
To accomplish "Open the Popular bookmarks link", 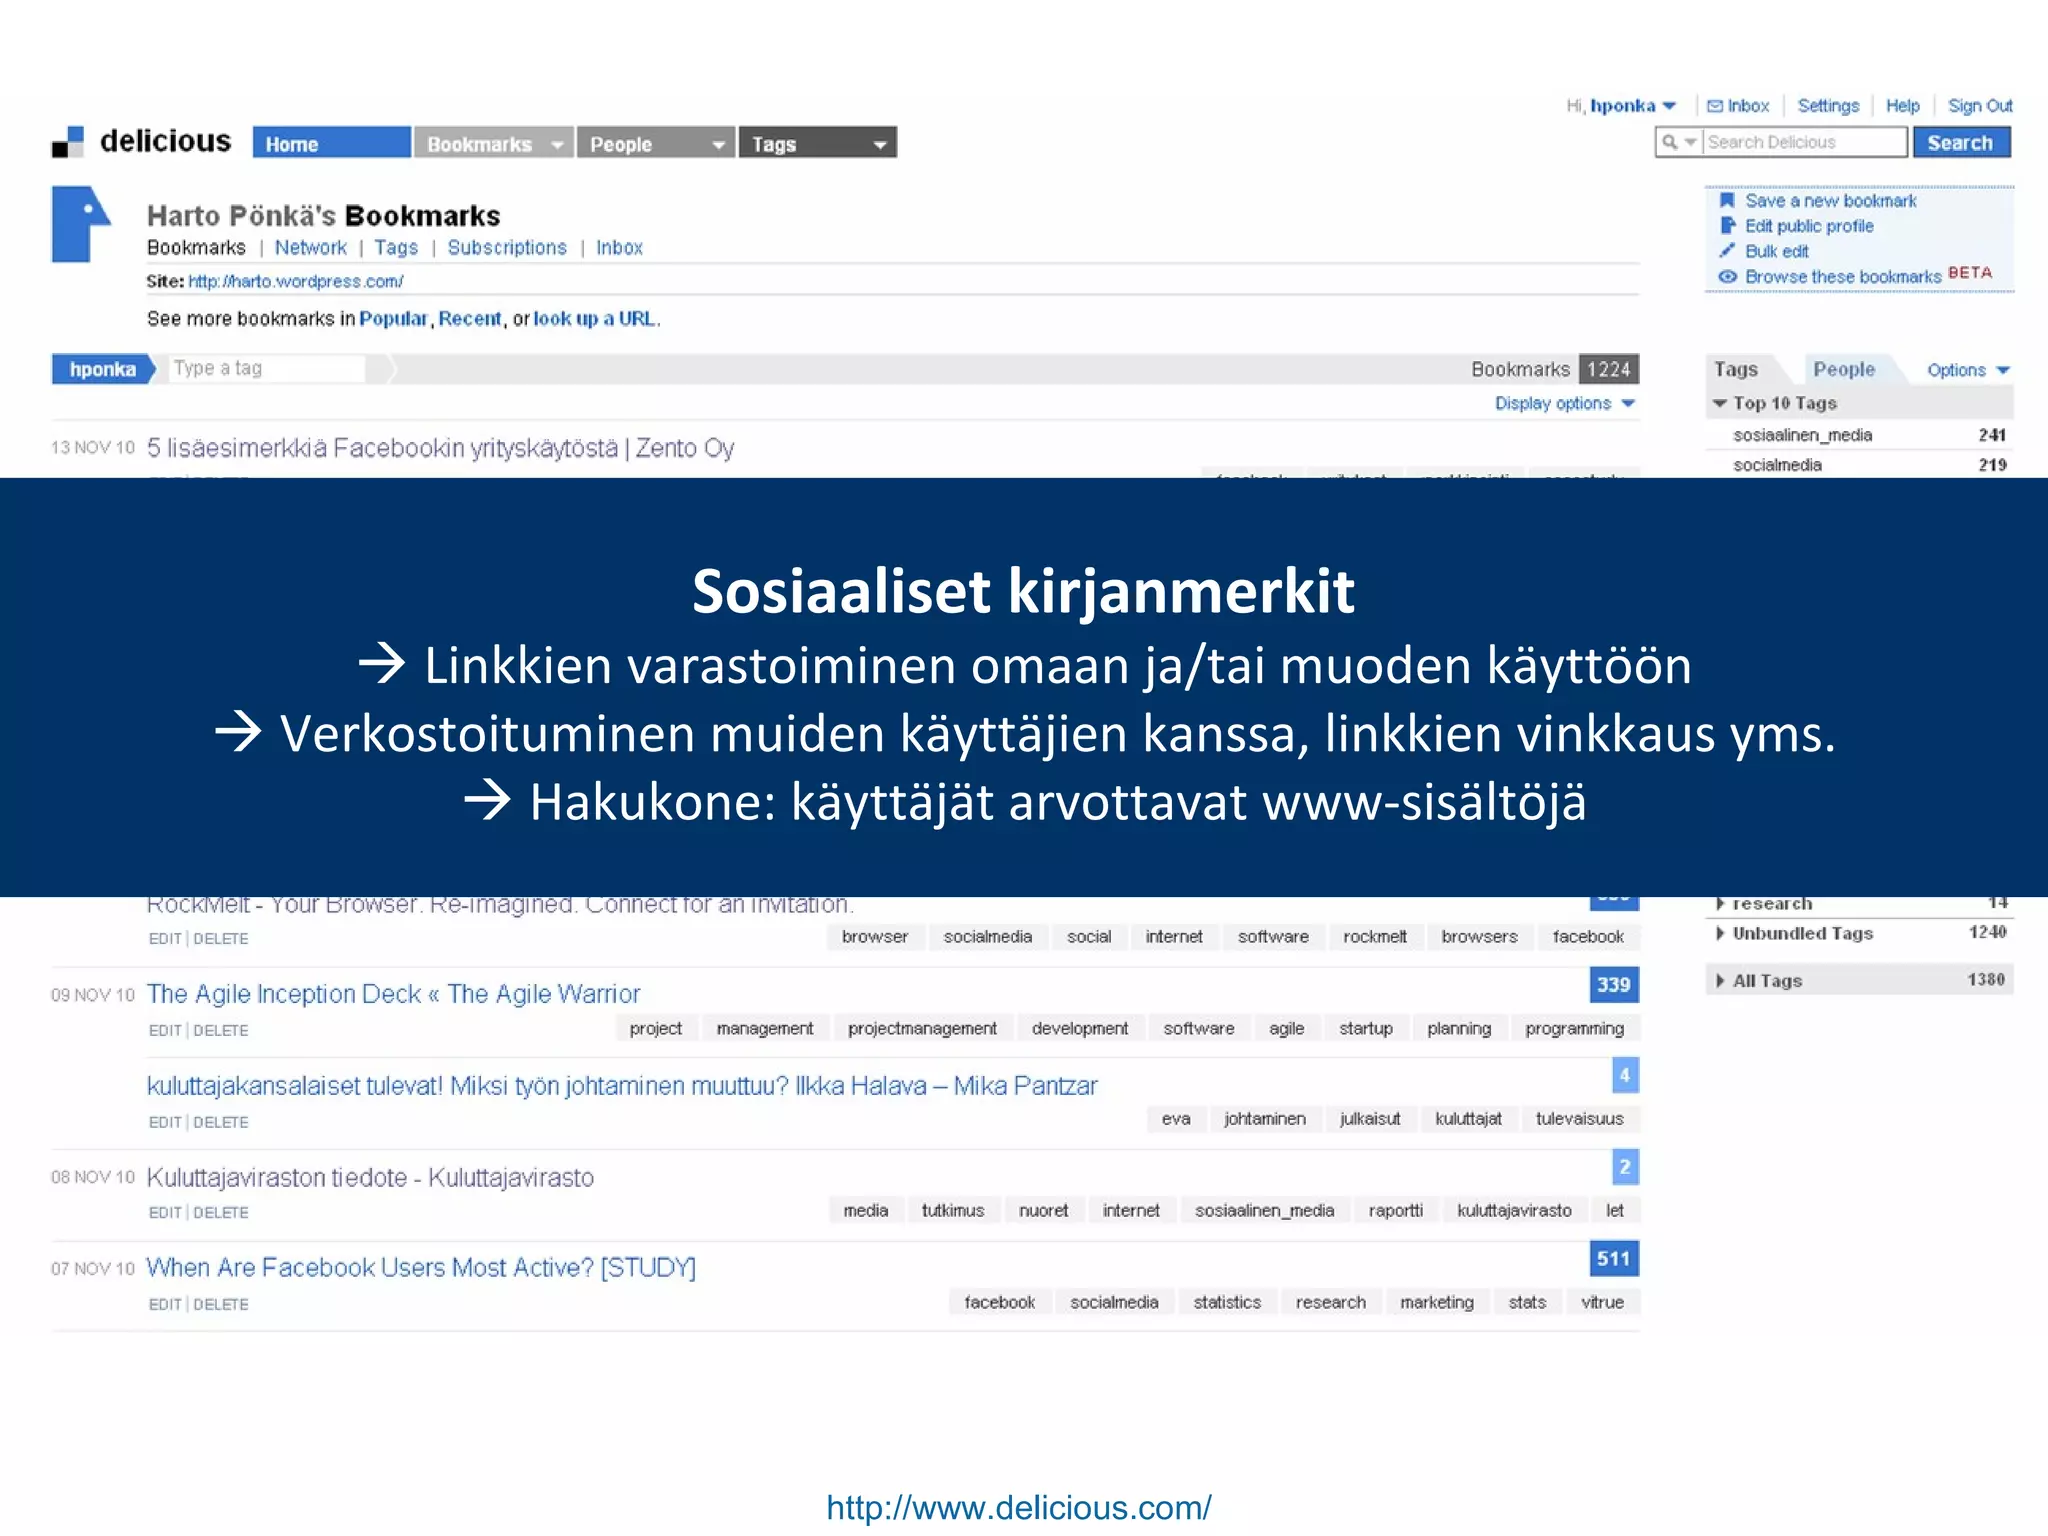I will click(393, 319).
